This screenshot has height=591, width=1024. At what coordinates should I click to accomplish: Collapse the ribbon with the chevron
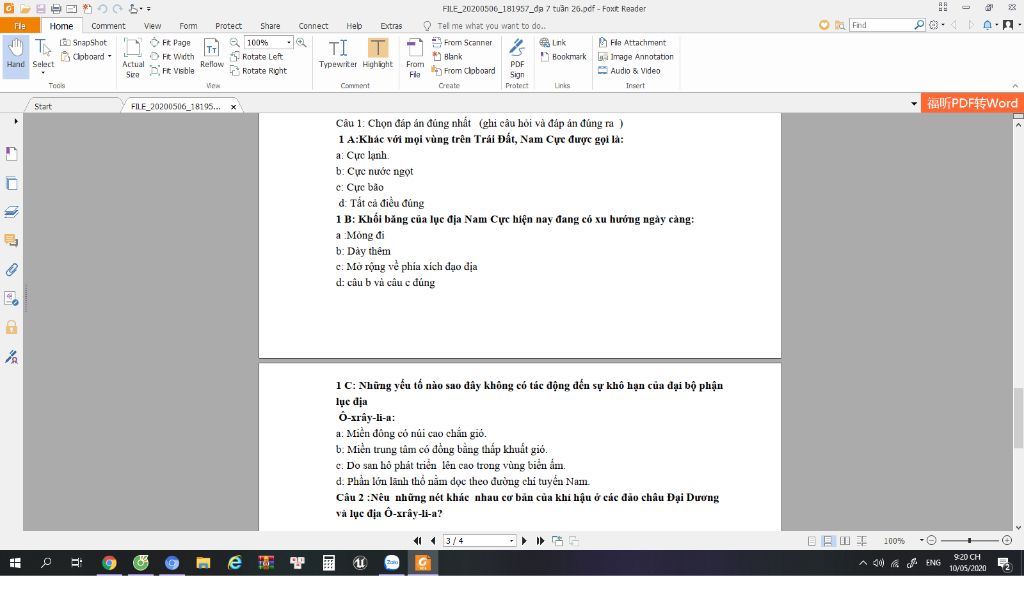pyautogui.click(x=1015, y=86)
